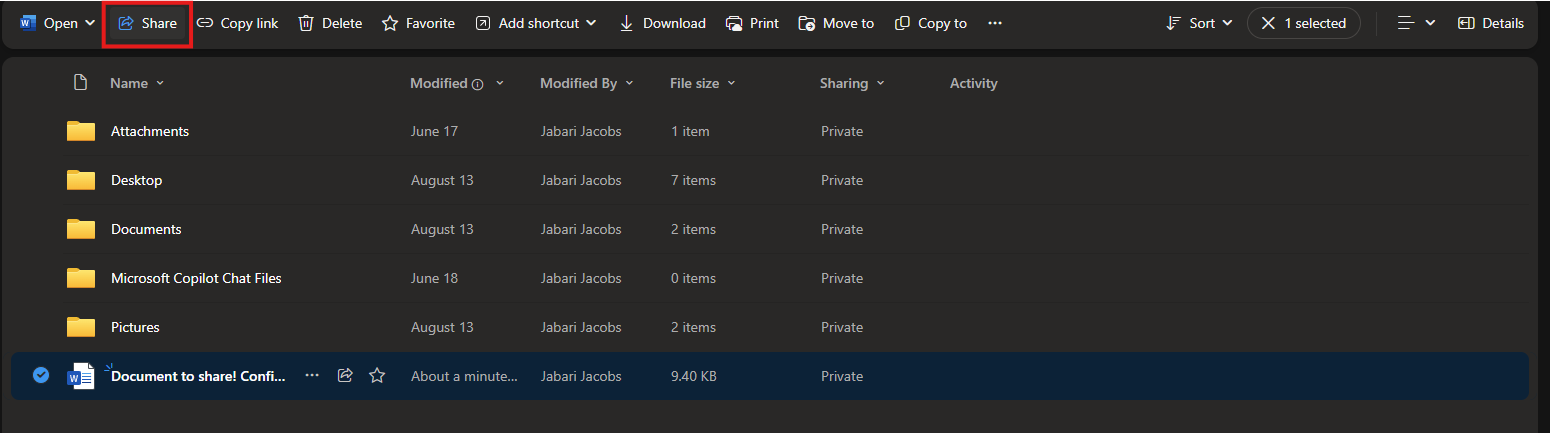This screenshot has height=433, width=1550.
Task: Copy link to the selected file
Action: [237, 23]
